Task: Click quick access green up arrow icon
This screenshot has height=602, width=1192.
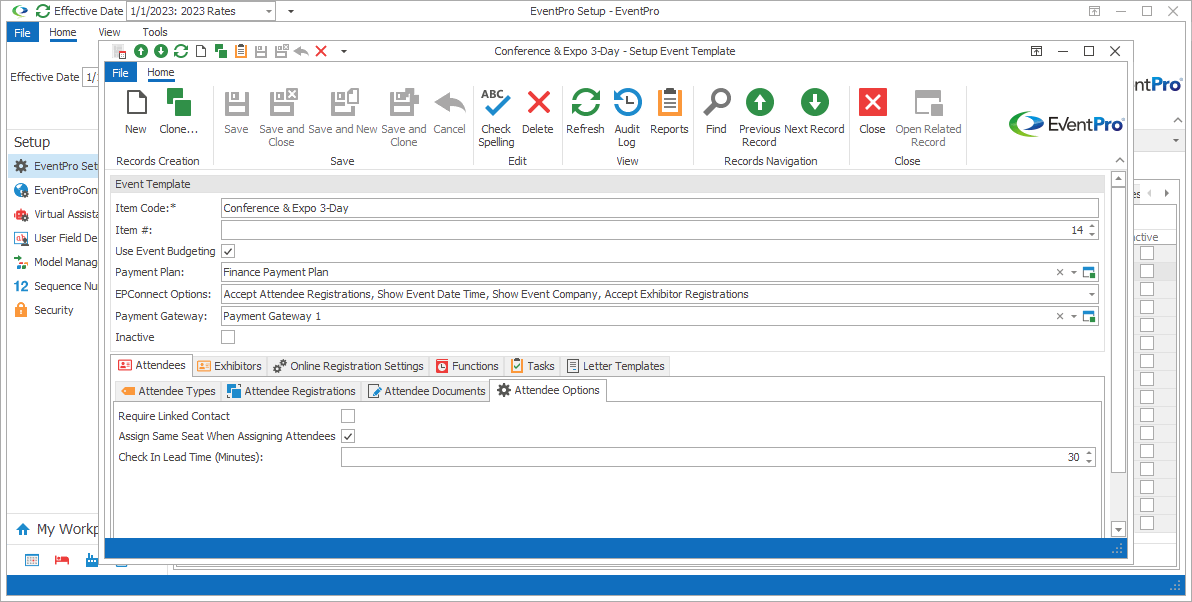Action: pos(141,51)
